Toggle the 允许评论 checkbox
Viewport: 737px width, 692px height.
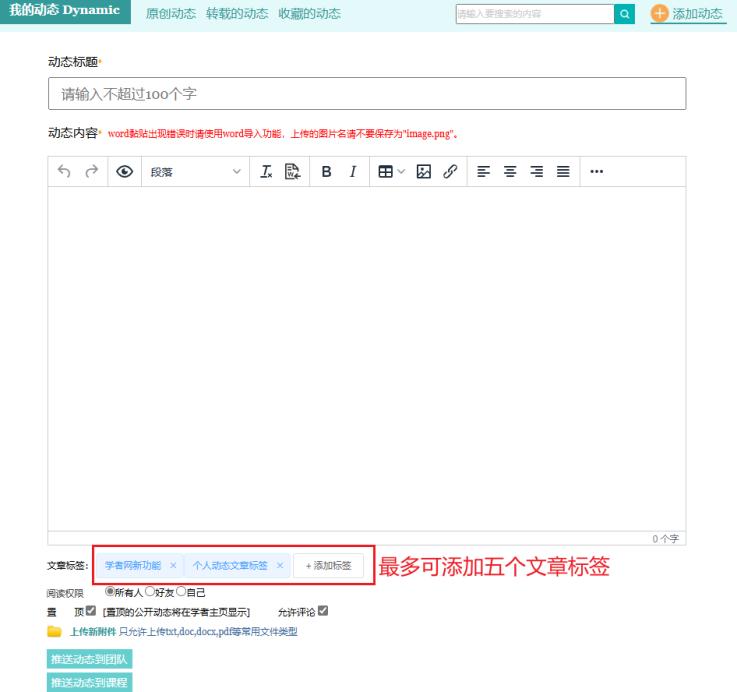322,611
